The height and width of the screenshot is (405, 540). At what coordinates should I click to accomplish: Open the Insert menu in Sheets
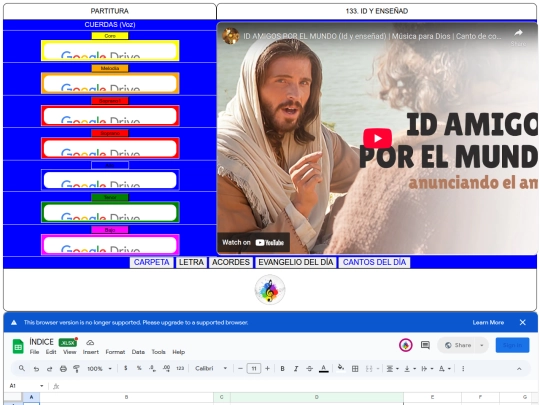click(91, 352)
